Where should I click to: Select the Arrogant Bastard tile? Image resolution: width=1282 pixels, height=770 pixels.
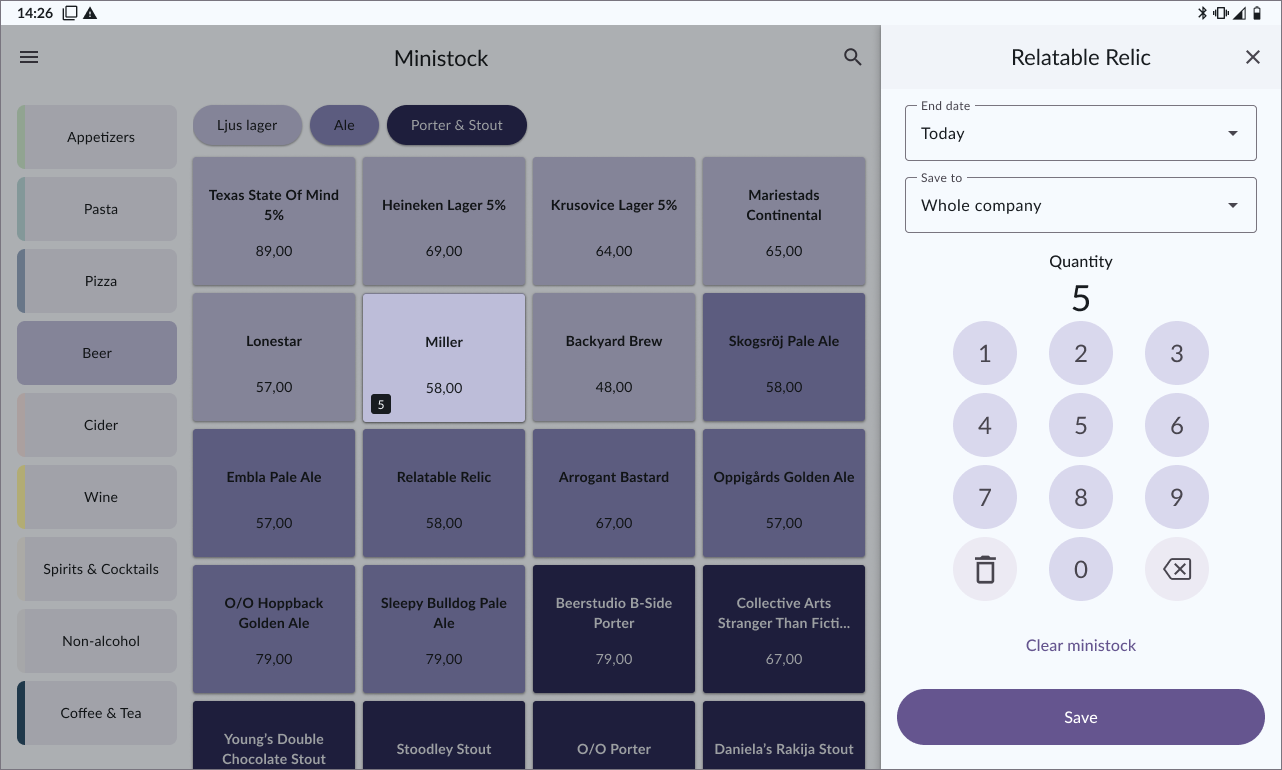pyautogui.click(x=614, y=493)
